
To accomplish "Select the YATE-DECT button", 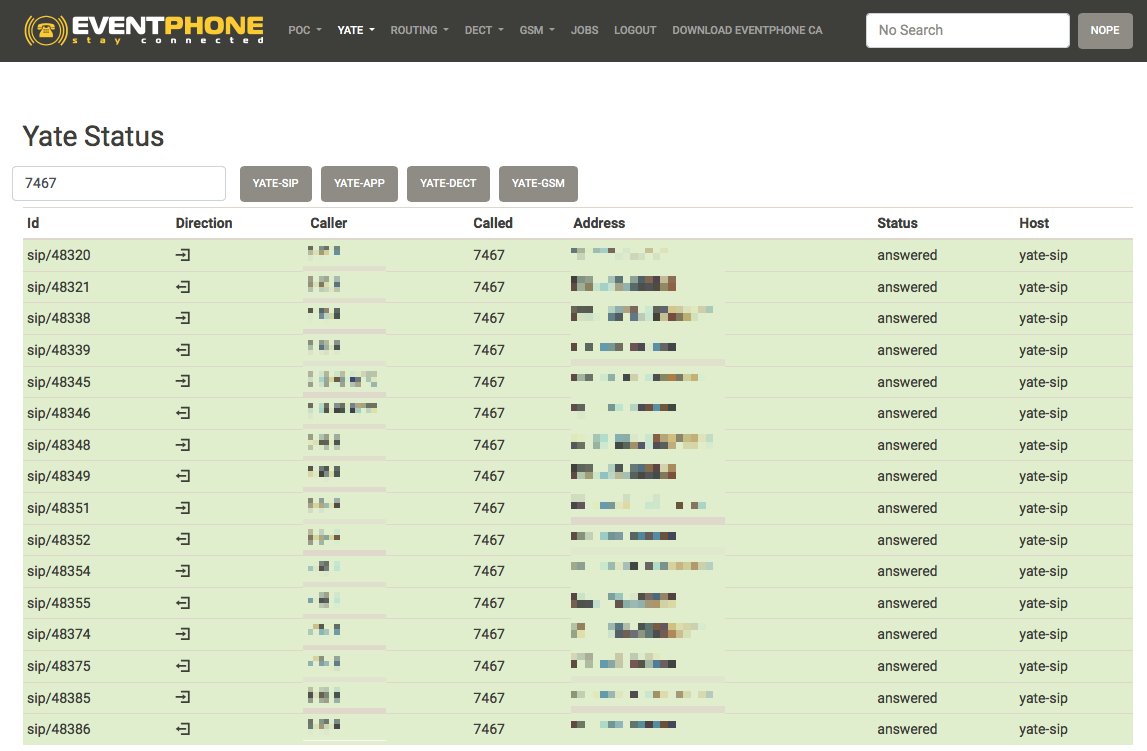I will point(448,184).
